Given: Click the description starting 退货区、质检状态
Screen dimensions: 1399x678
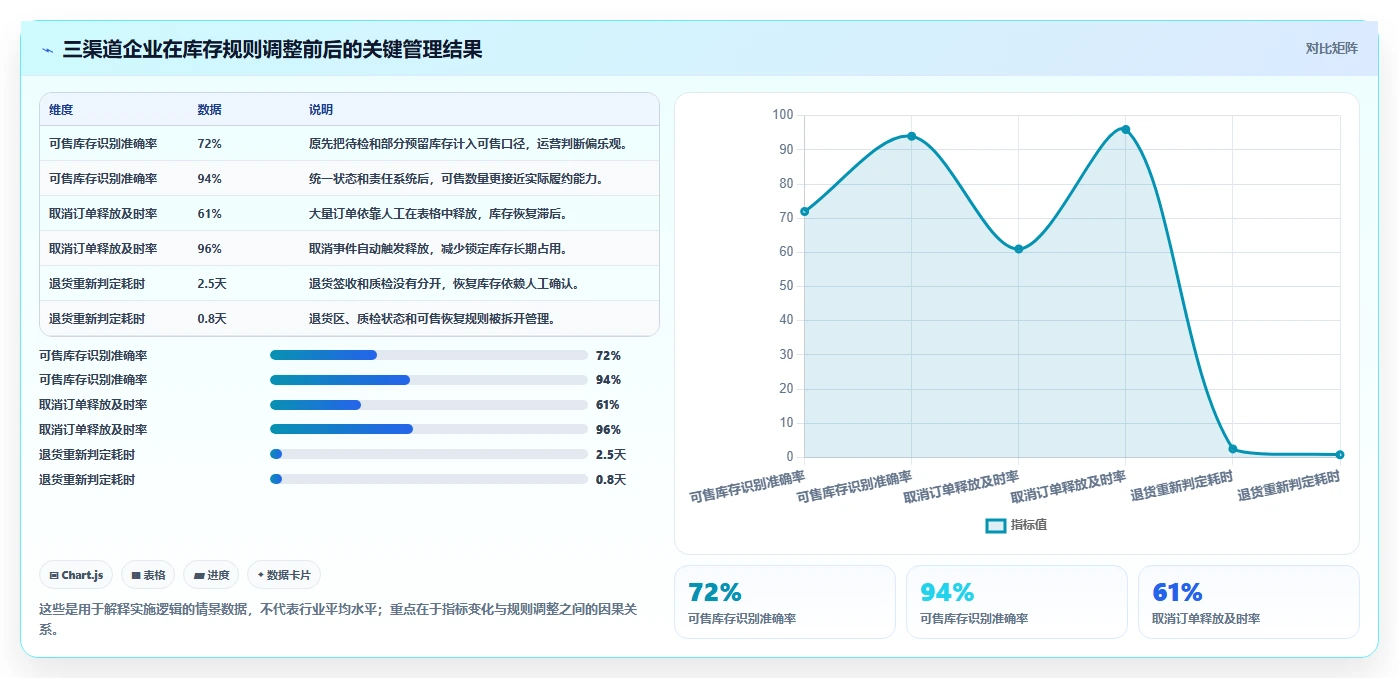Looking at the screenshot, I should [x=433, y=319].
